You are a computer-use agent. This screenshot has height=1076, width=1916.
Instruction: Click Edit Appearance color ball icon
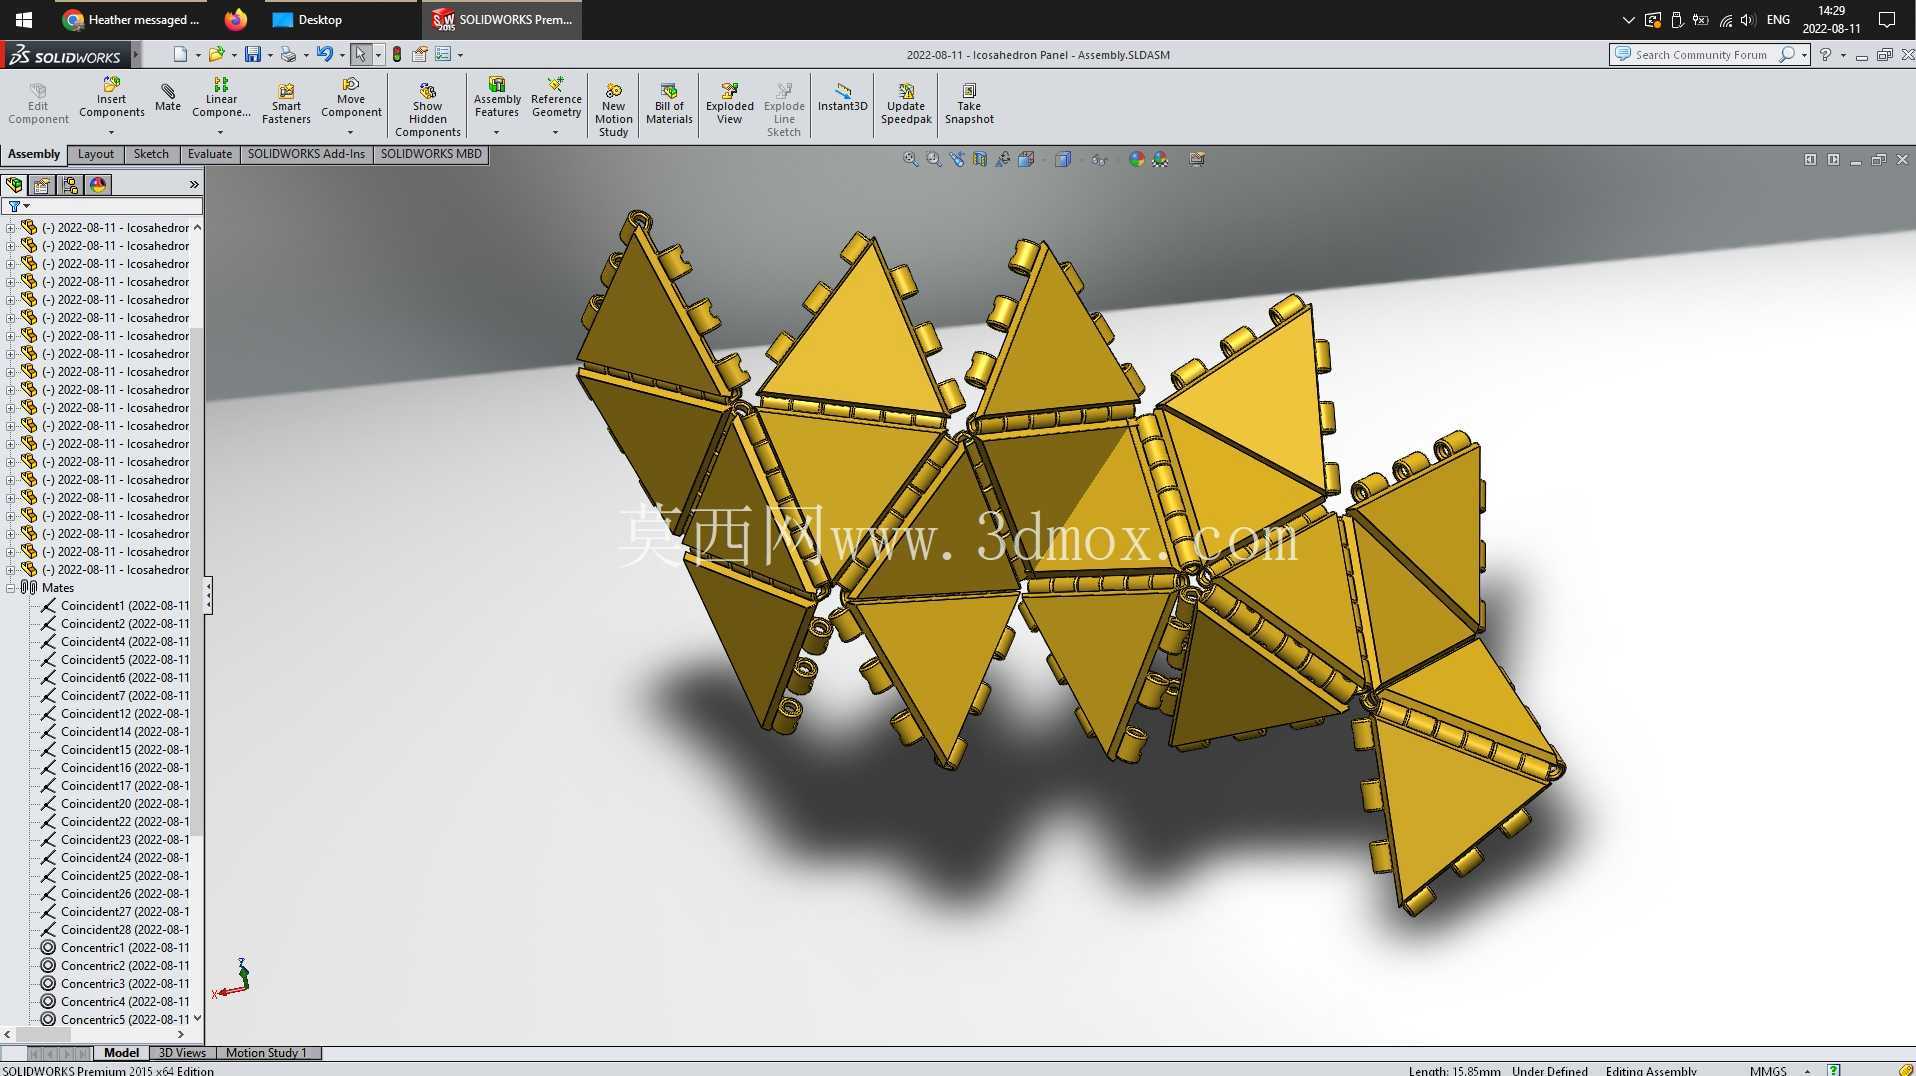pos(1137,159)
